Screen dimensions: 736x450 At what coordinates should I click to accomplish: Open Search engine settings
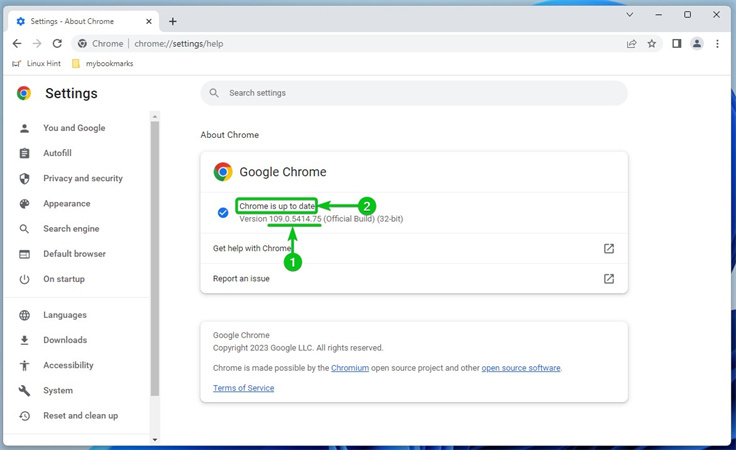71,229
